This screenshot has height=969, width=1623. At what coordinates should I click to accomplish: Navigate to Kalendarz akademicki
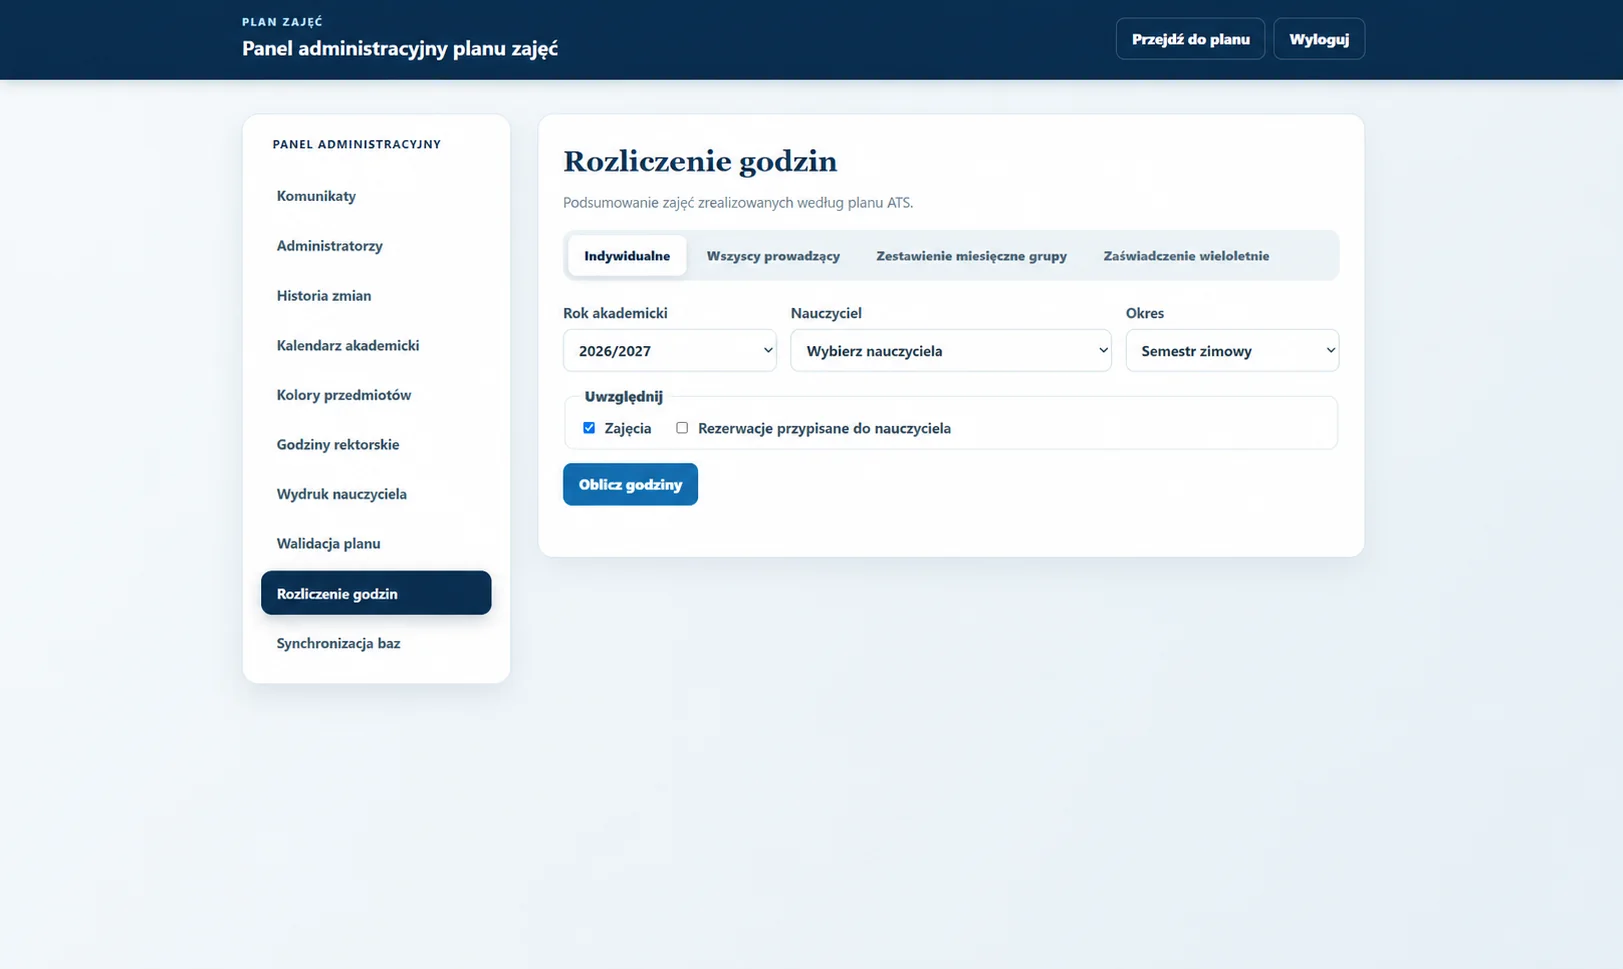(x=376, y=345)
